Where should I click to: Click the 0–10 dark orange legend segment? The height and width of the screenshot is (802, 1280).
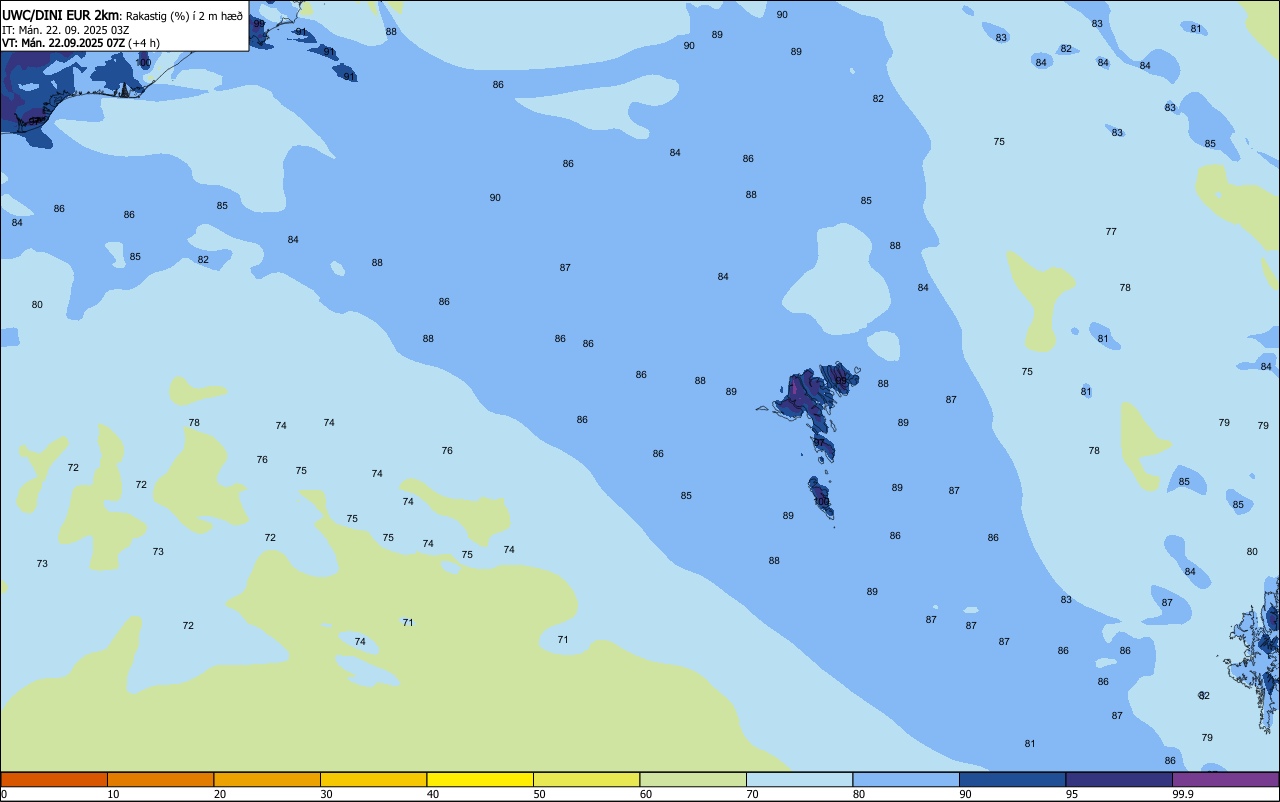[54, 779]
